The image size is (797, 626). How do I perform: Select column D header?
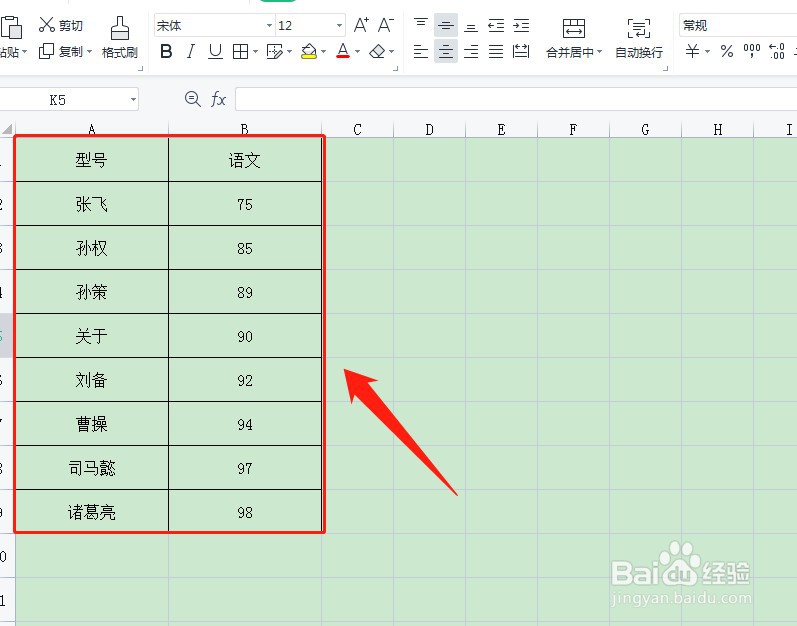pyautogui.click(x=430, y=130)
